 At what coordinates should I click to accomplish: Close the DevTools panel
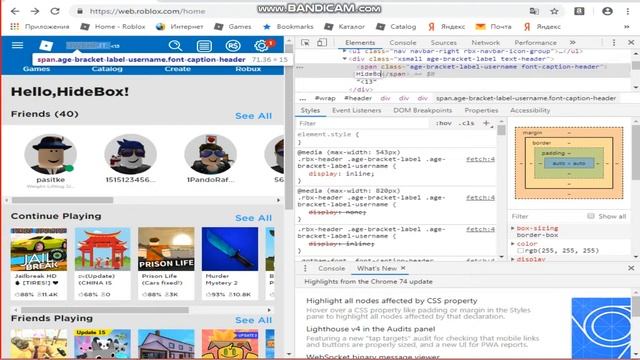point(631,42)
